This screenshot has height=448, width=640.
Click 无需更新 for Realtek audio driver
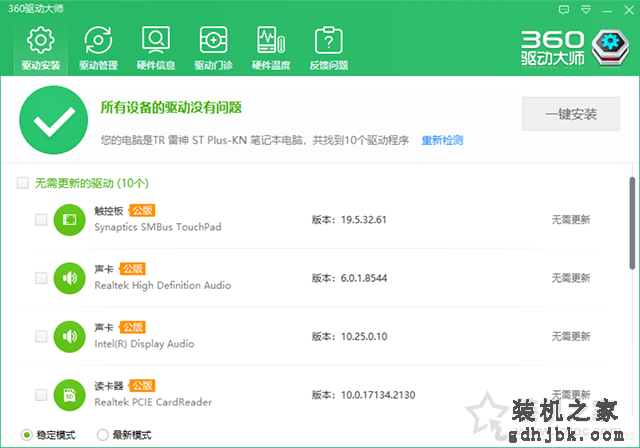(x=571, y=278)
